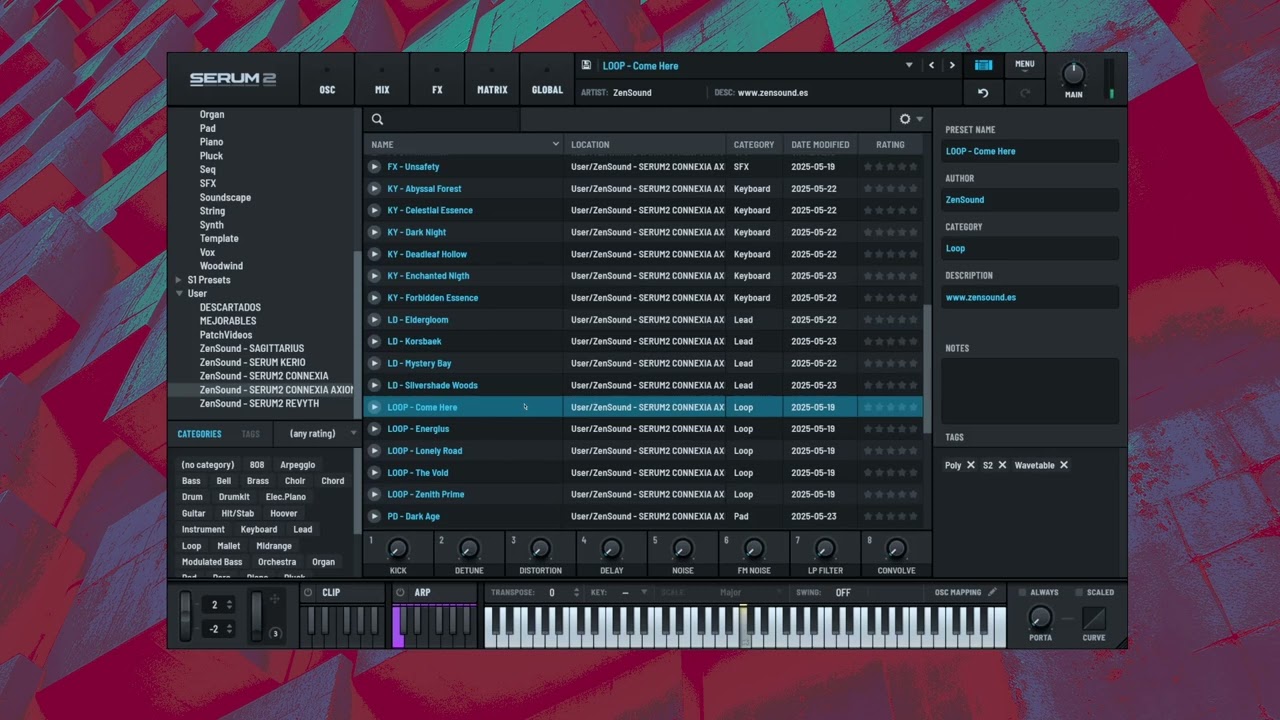Click the www.zensound.es description field
This screenshot has width=1280, height=720.
pos(1030,297)
